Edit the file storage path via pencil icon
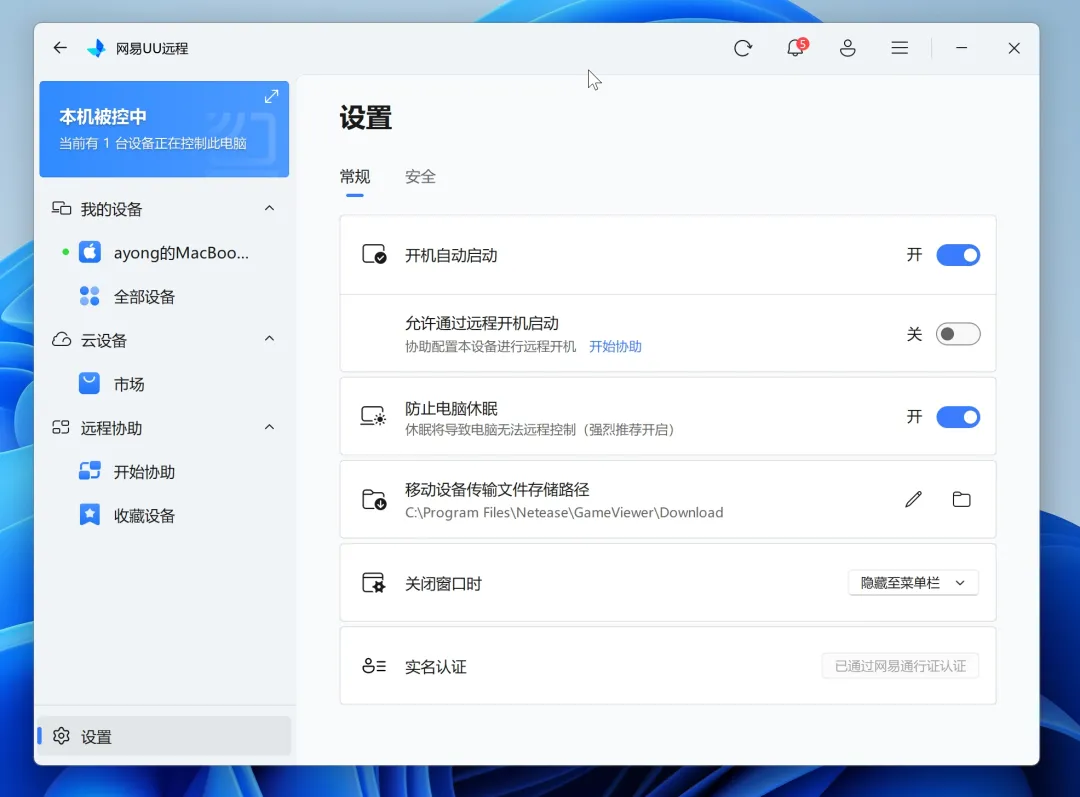This screenshot has height=797, width=1080. pos(913,498)
